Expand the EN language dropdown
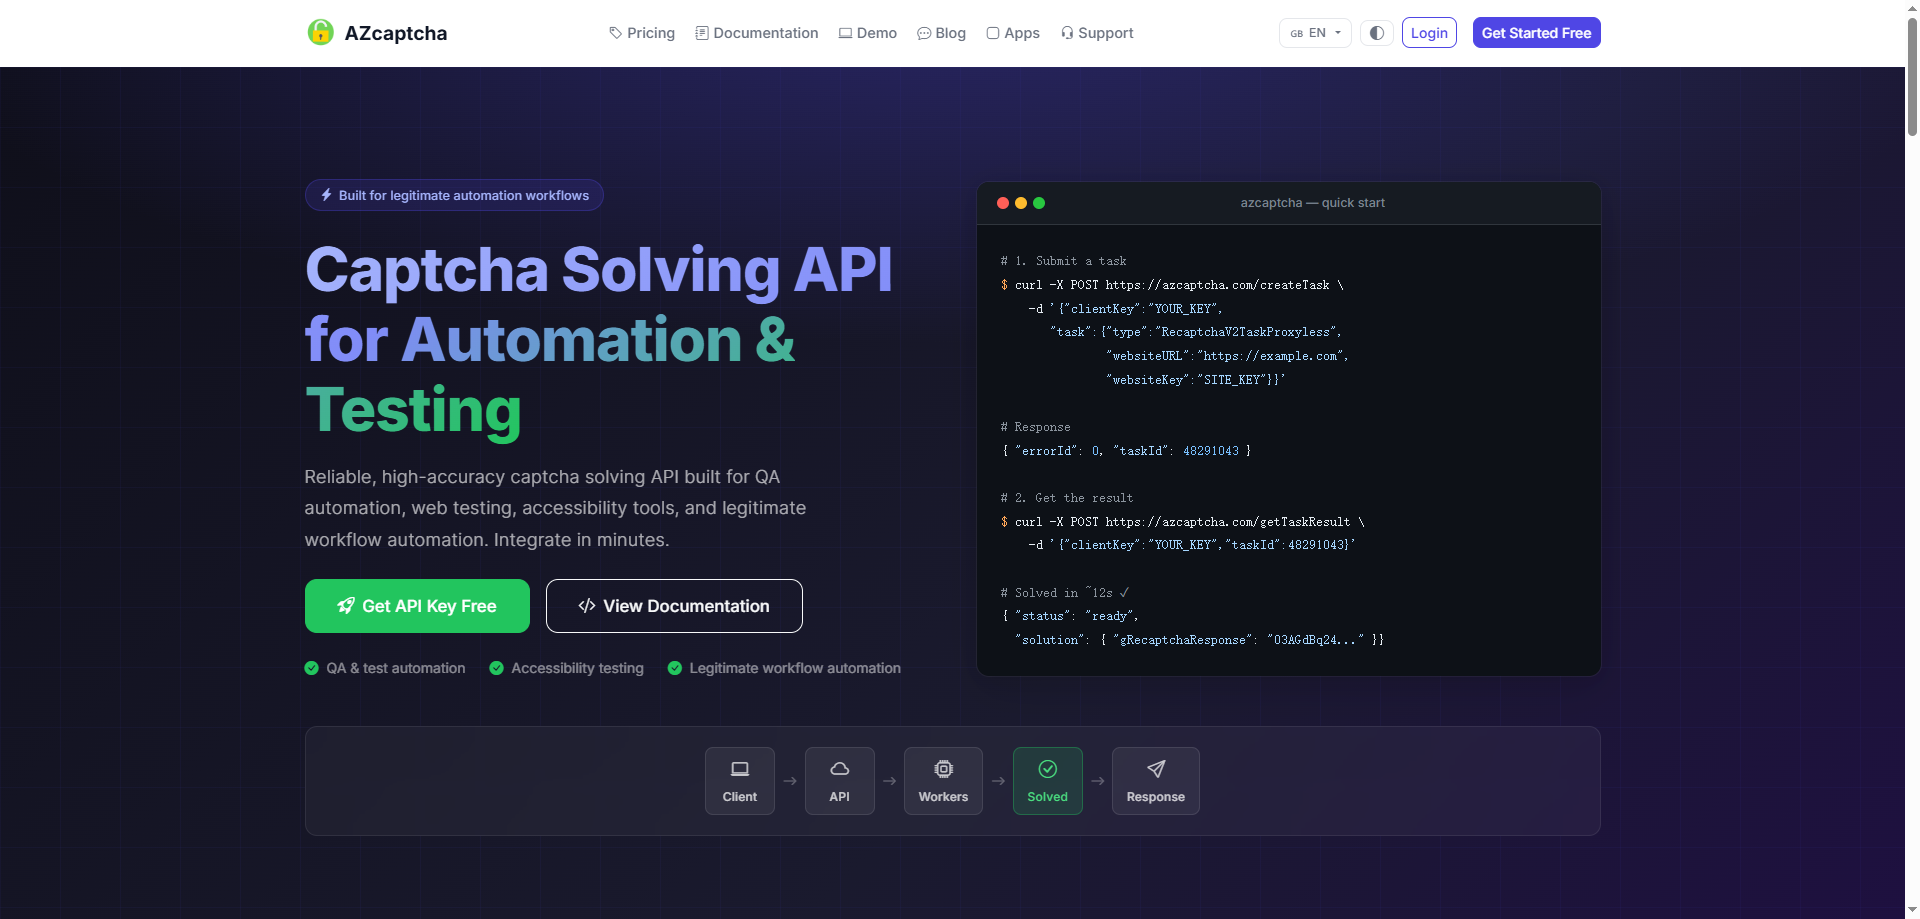 click(x=1315, y=33)
